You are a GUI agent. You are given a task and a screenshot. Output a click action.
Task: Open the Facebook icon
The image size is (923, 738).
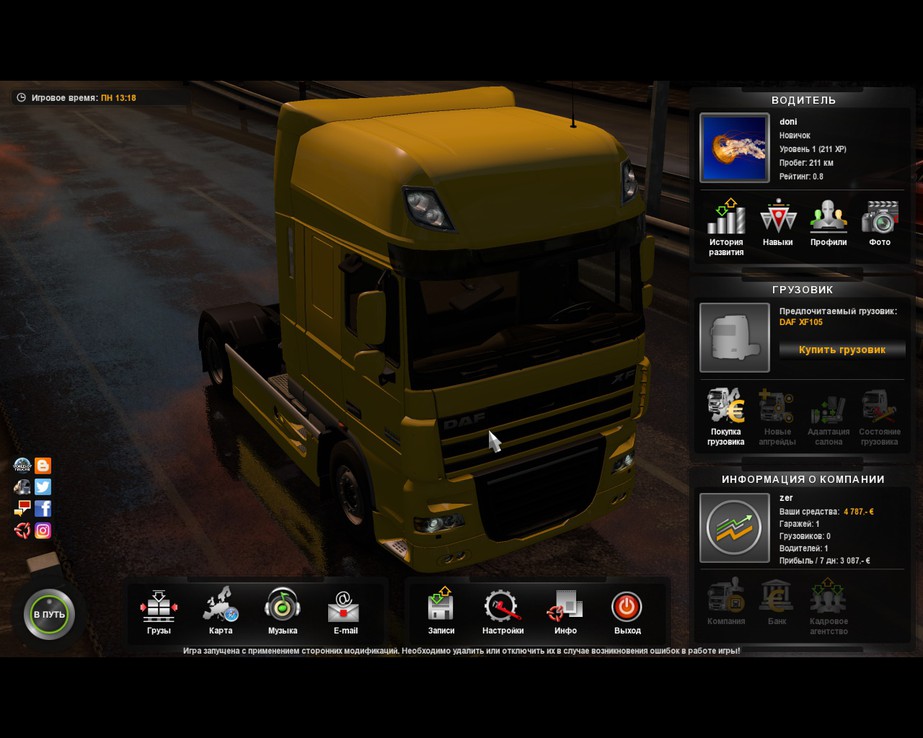[x=43, y=508]
